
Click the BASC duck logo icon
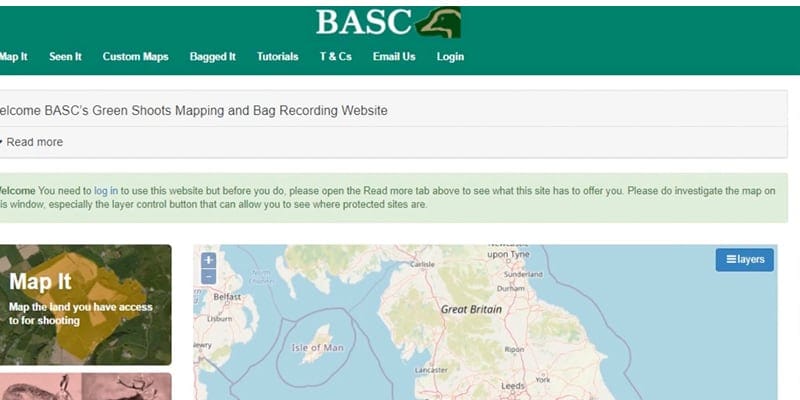[439, 22]
